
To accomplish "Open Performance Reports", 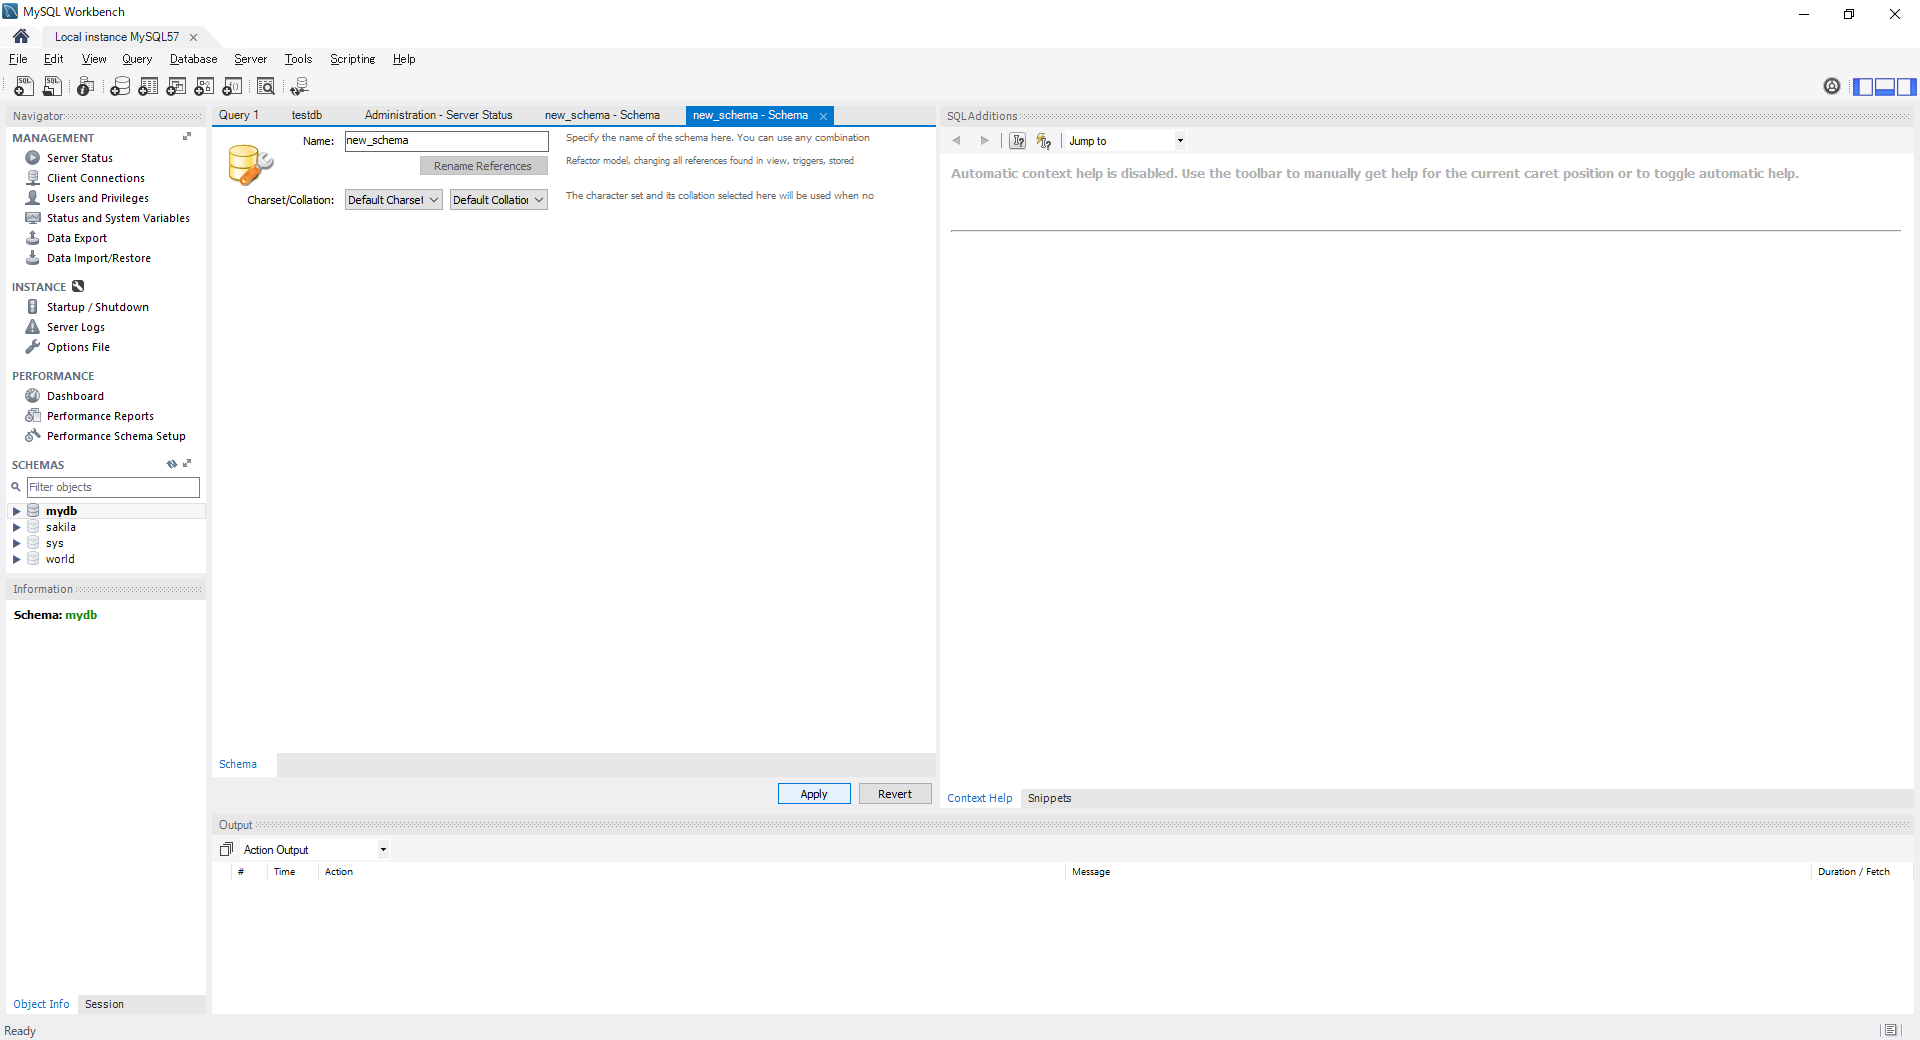I will click(x=100, y=416).
